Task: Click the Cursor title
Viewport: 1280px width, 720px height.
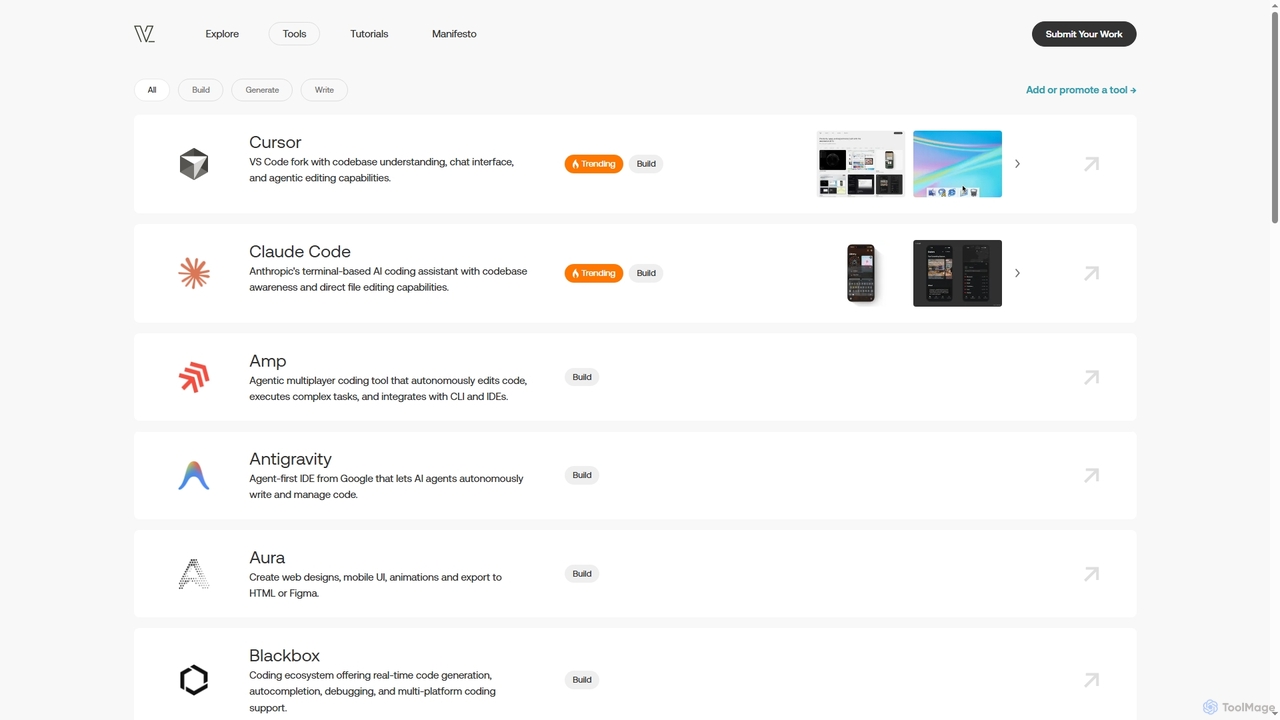Action: [x=275, y=143]
